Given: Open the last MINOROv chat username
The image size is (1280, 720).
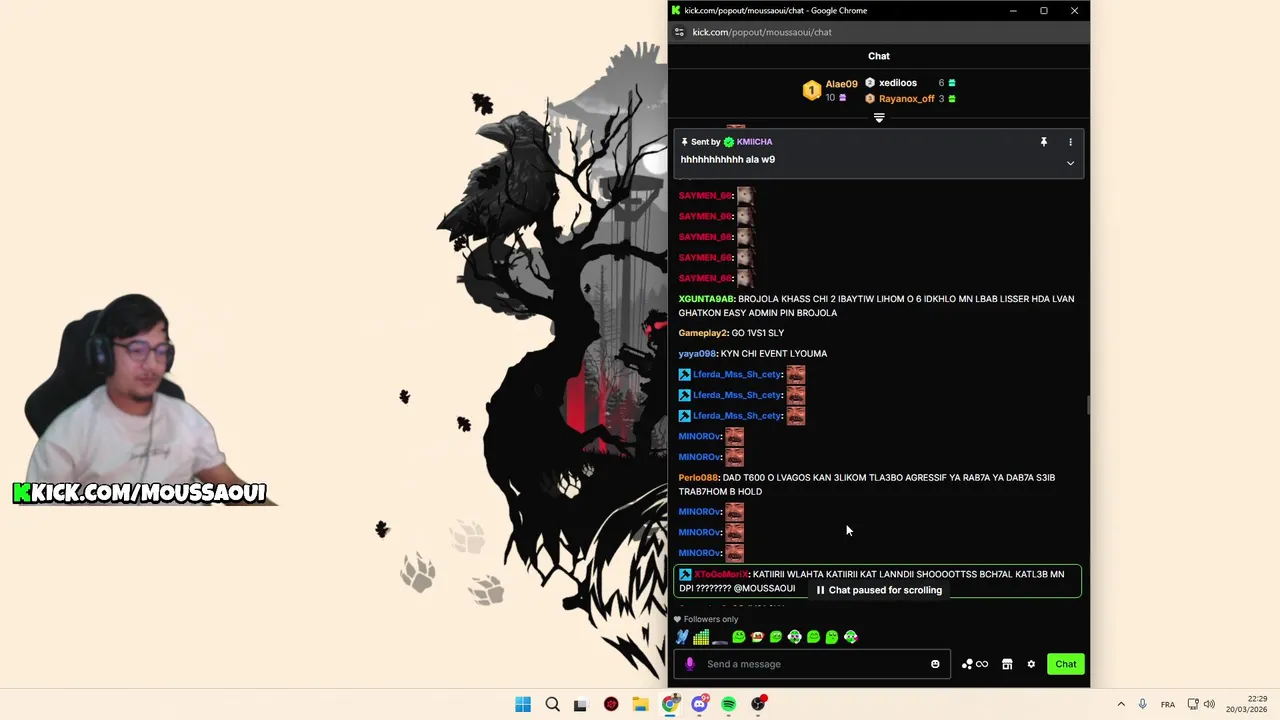Looking at the screenshot, I should tap(699, 553).
